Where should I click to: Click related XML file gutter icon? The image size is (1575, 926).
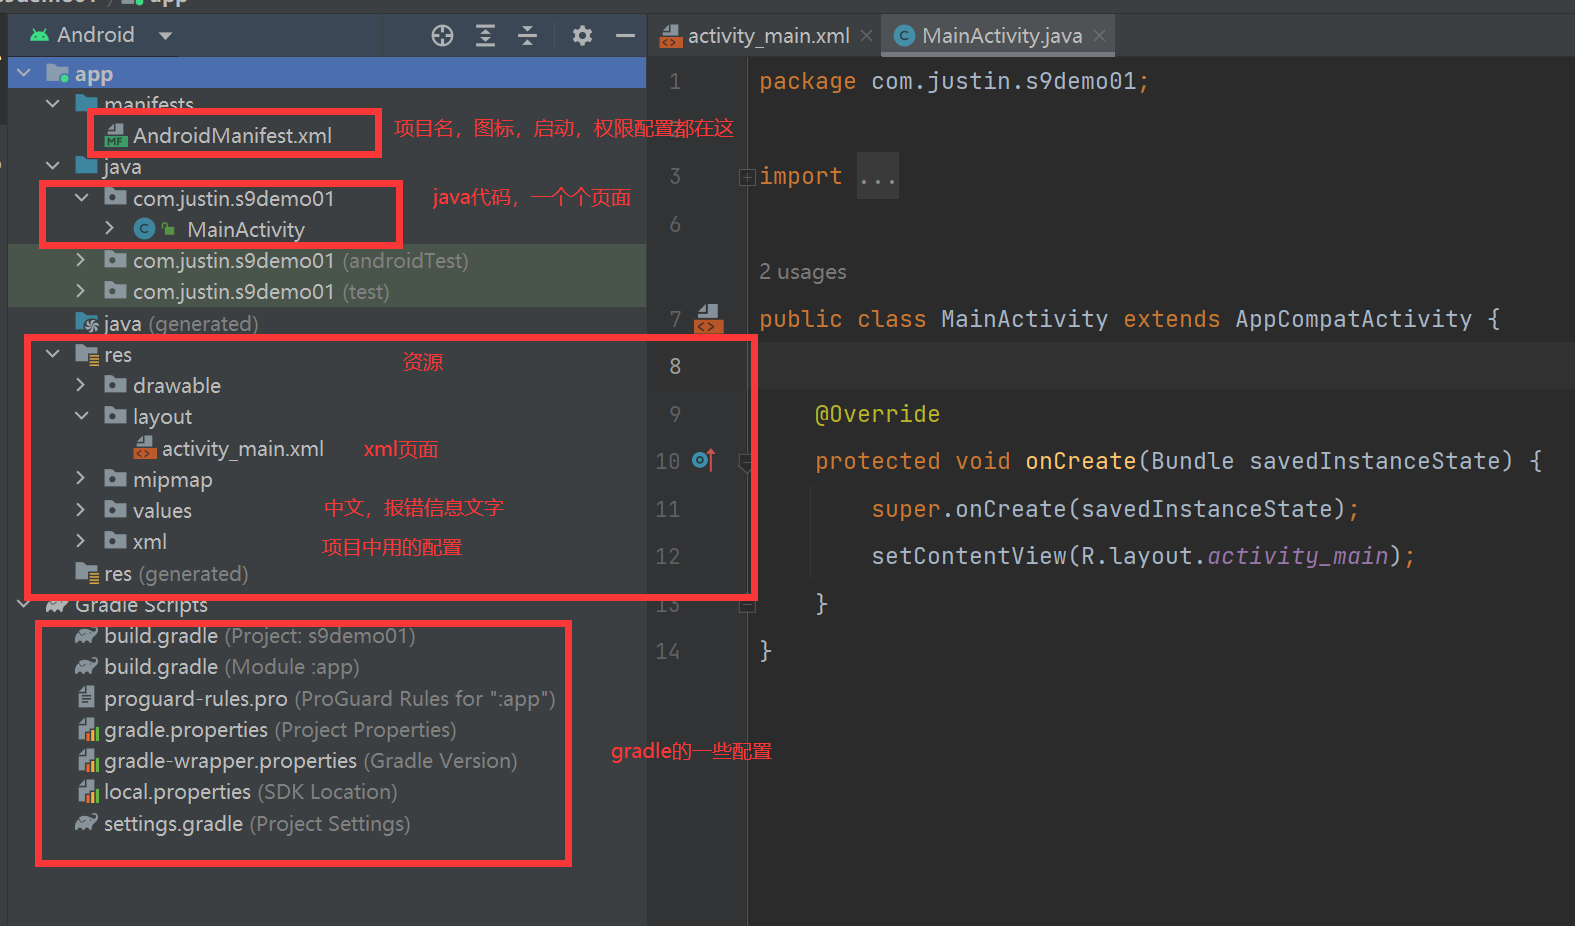click(708, 319)
